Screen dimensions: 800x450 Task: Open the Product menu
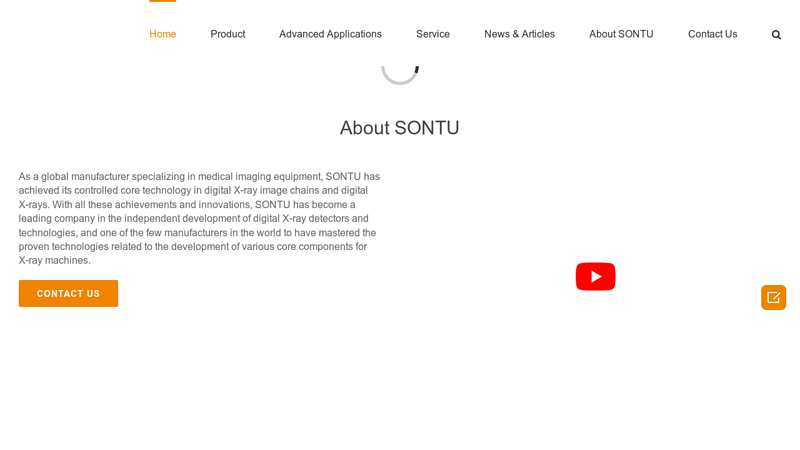228,34
